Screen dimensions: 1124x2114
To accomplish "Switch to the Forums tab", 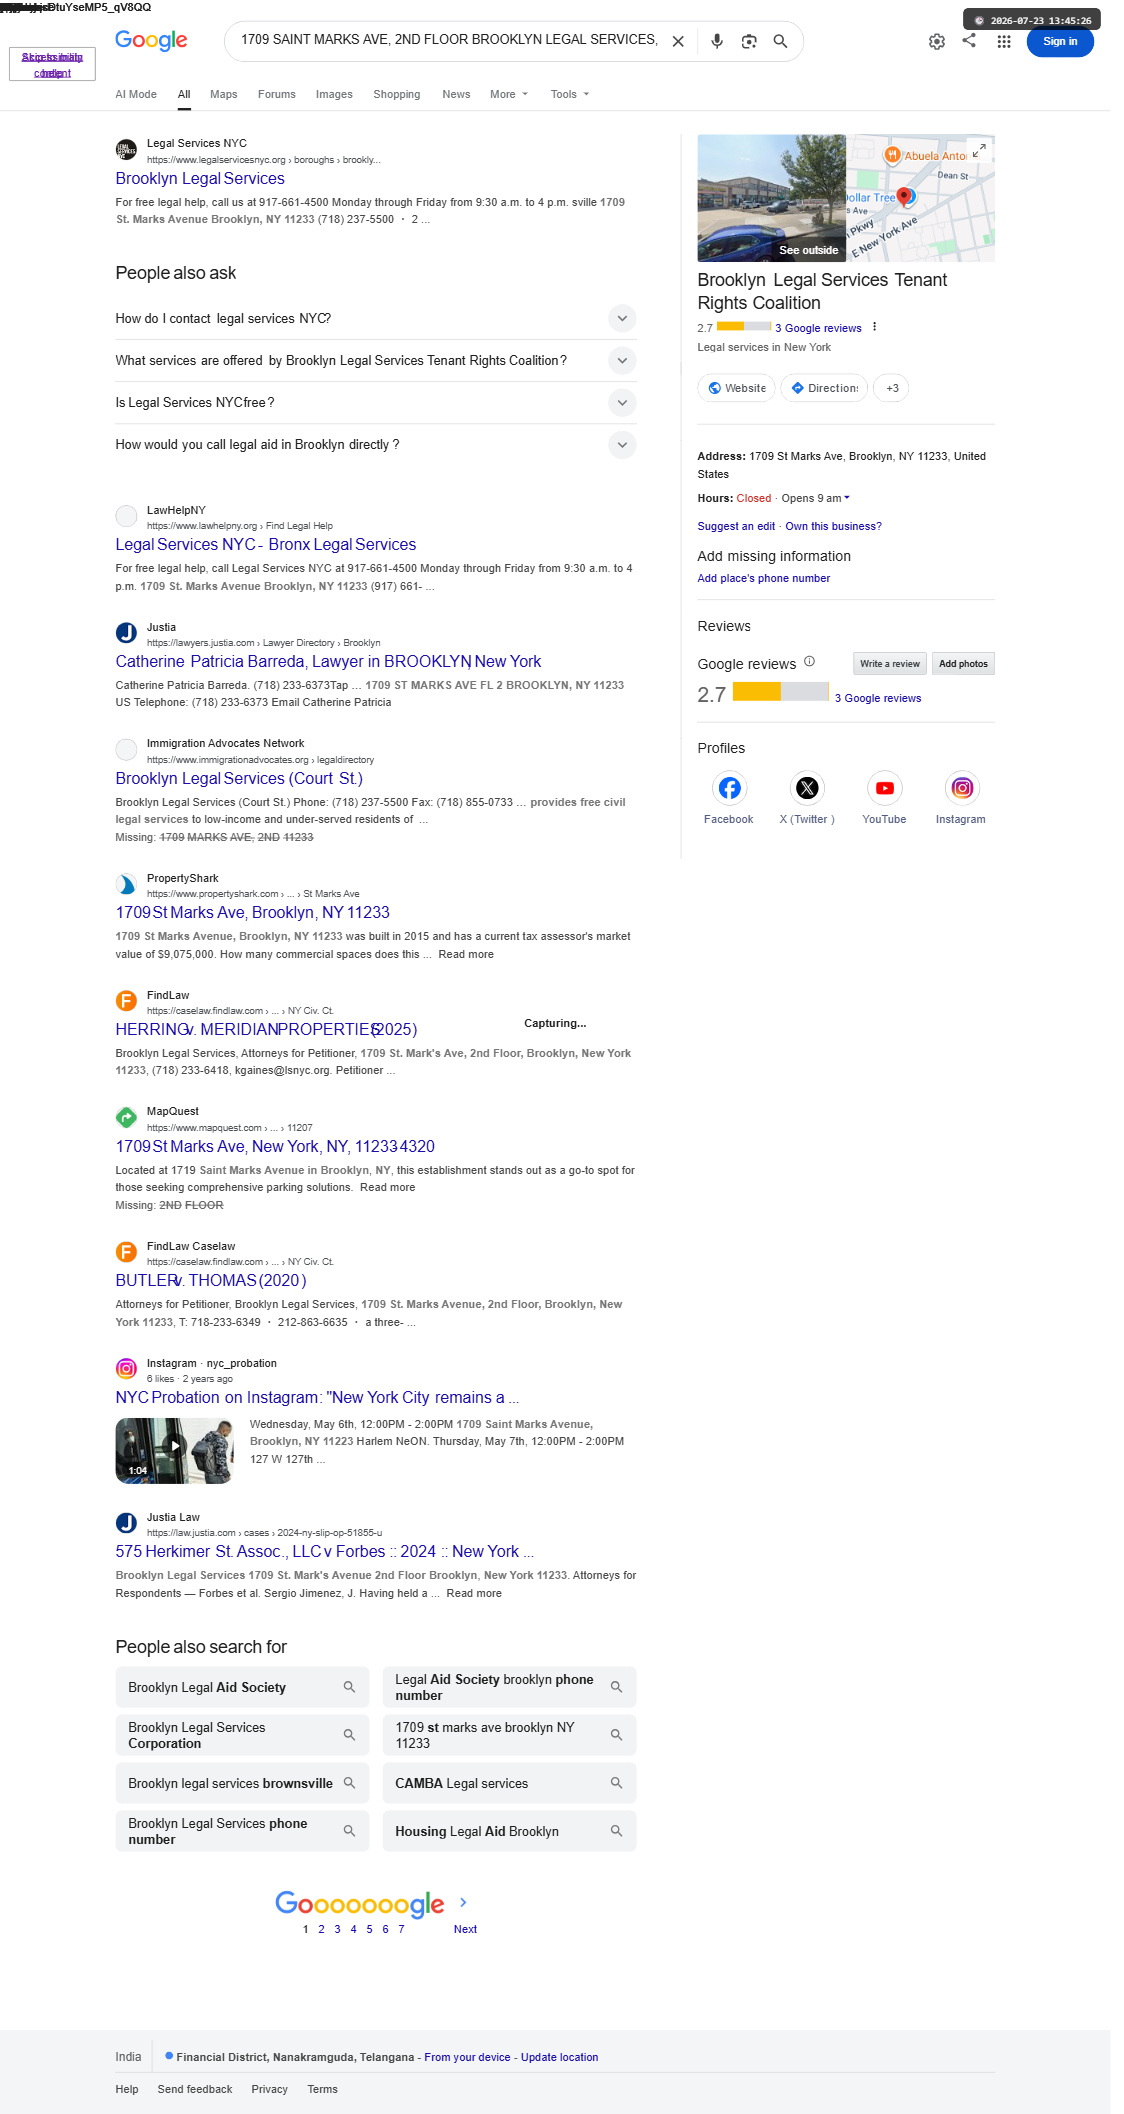I will (x=277, y=94).
